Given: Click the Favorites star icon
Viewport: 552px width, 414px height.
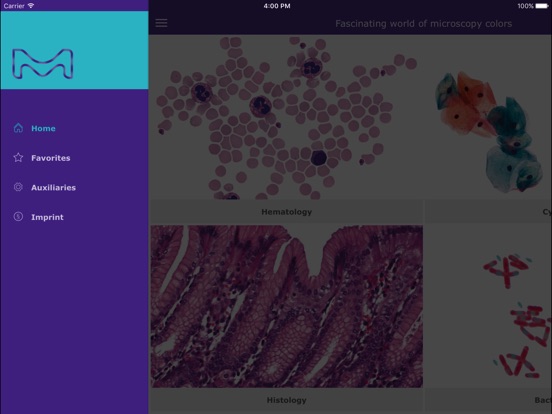Looking at the screenshot, I should pyautogui.click(x=18, y=157).
